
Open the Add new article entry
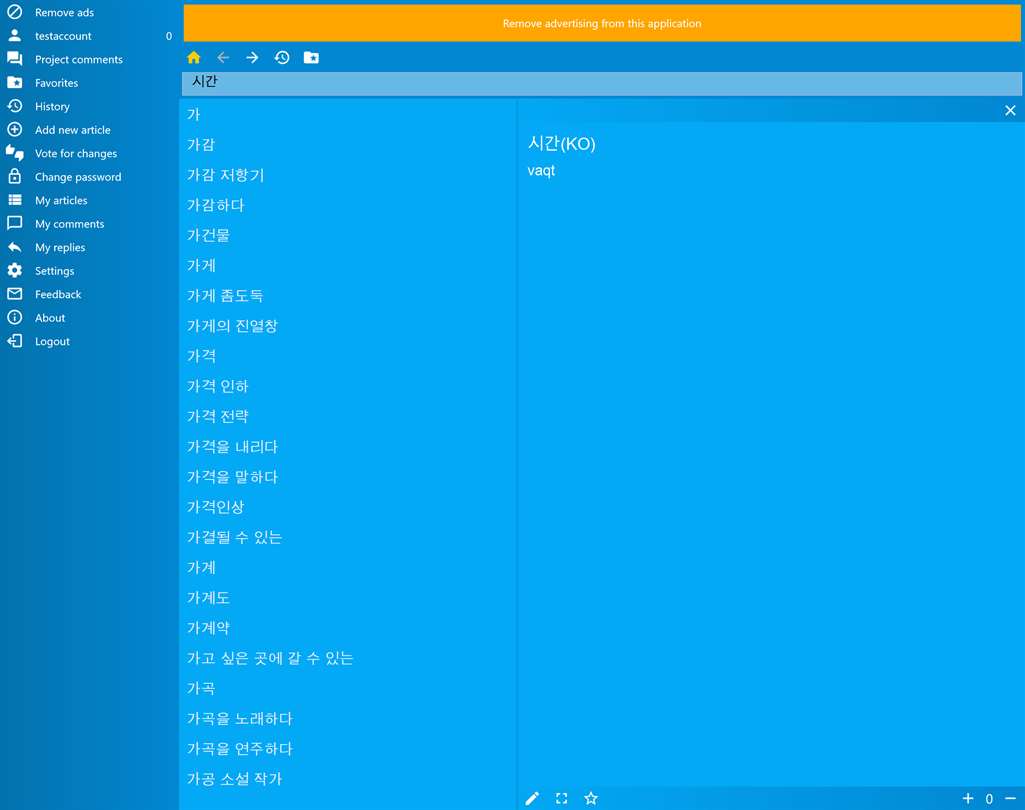tap(89, 129)
